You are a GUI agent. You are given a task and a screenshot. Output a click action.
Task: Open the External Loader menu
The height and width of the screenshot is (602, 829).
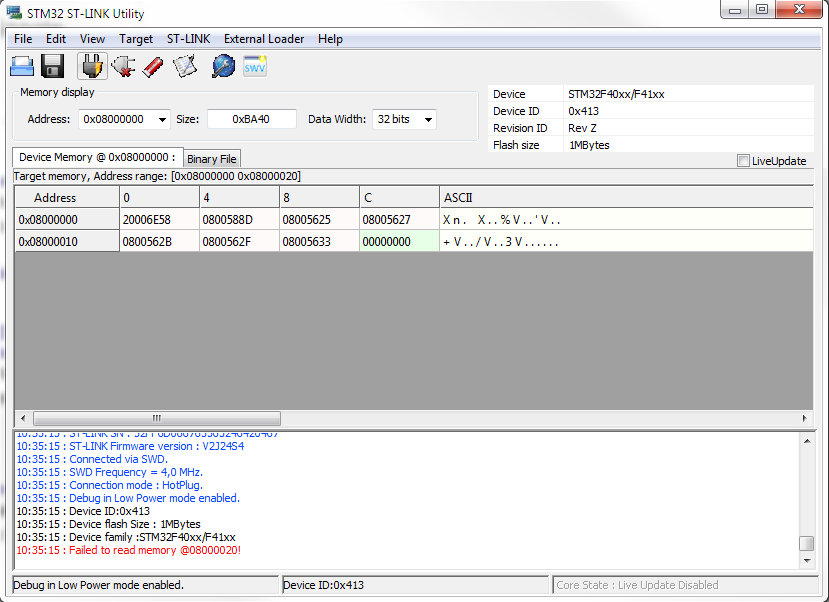264,39
